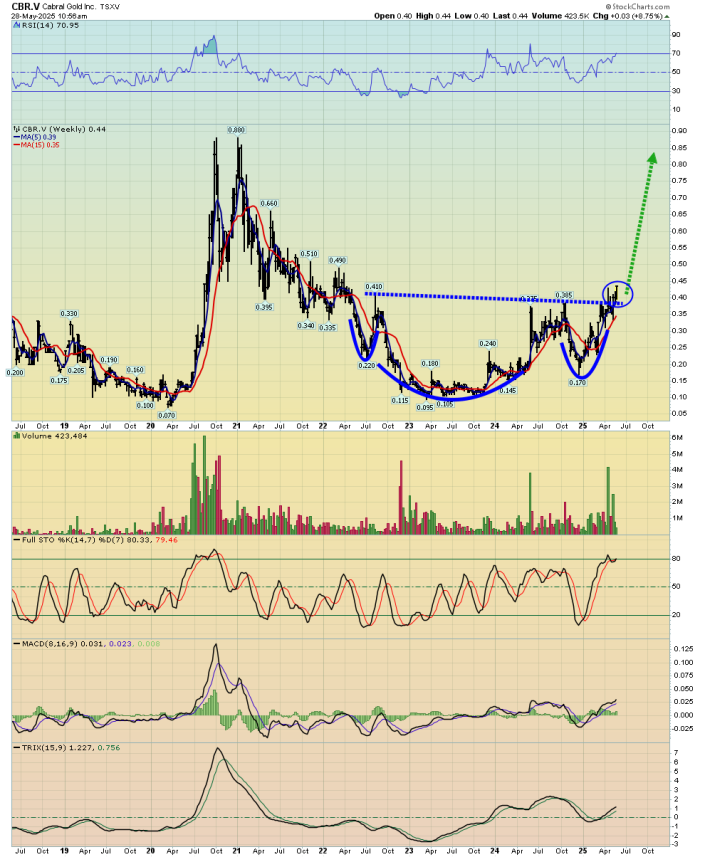
Task: Click the 0.205 price label
Action: coord(76,370)
